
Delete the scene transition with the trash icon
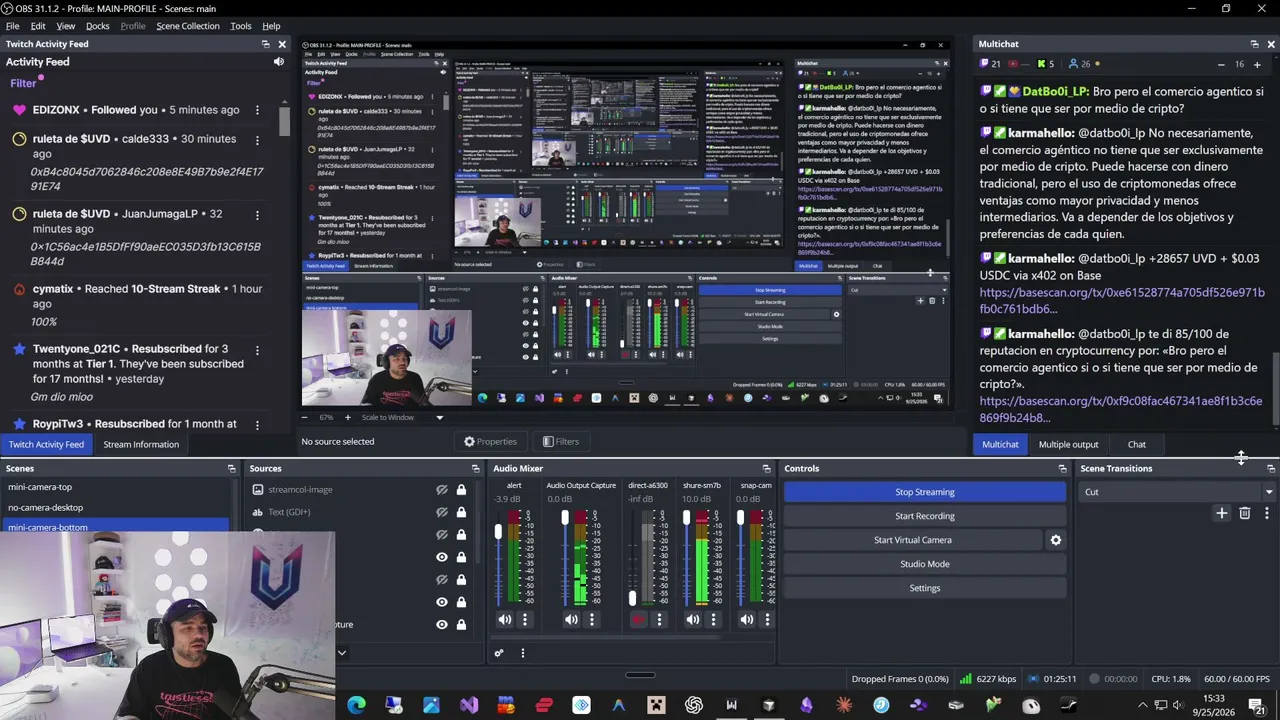coord(1244,513)
